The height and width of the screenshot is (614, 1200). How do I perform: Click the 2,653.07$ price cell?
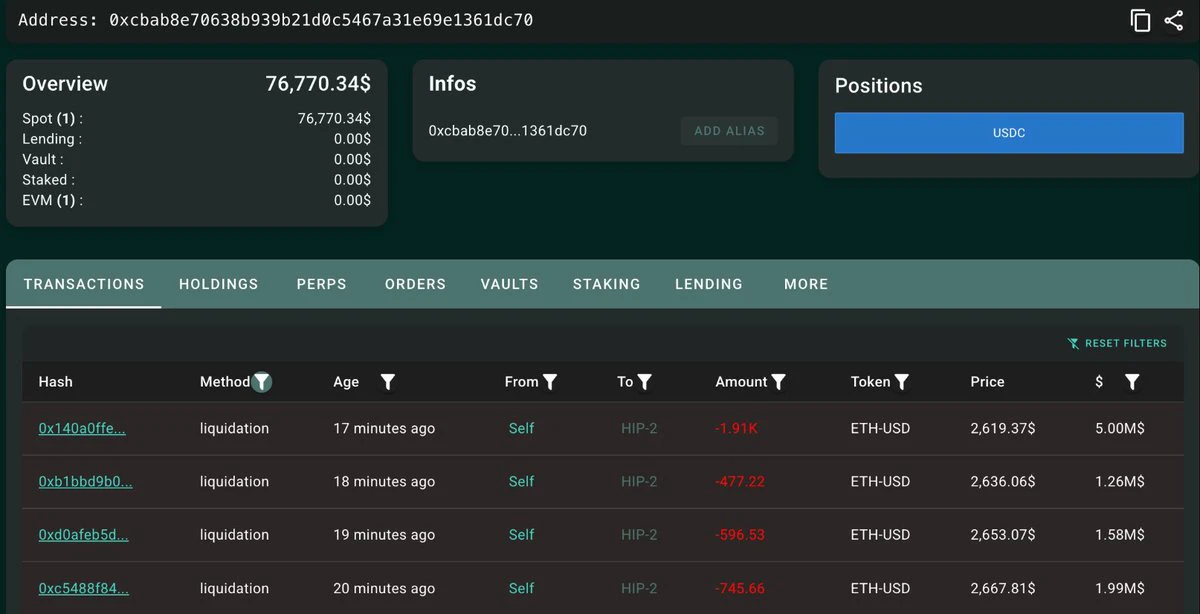[1003, 534]
